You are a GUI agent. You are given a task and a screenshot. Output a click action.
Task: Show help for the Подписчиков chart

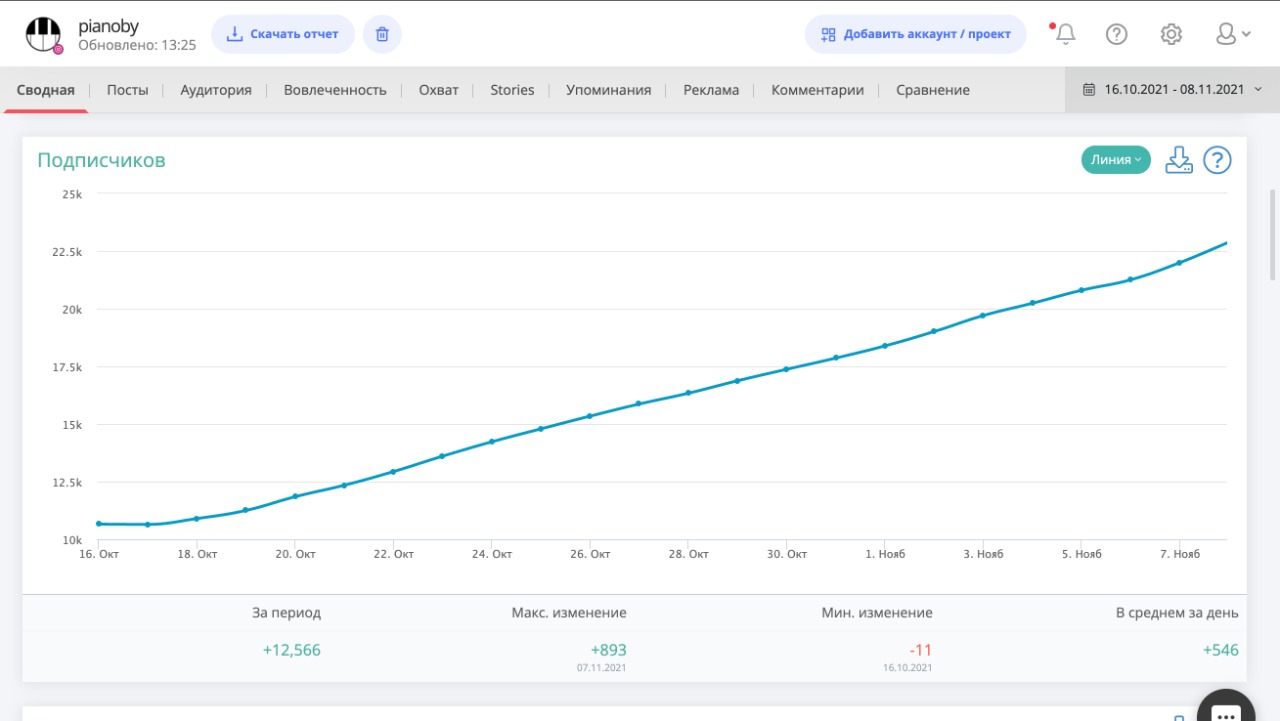(1217, 160)
